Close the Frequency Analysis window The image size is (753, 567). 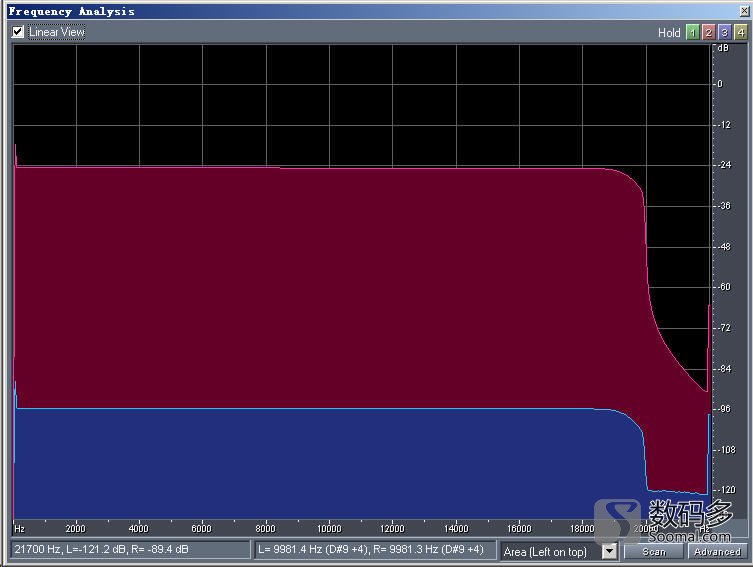coord(743,11)
